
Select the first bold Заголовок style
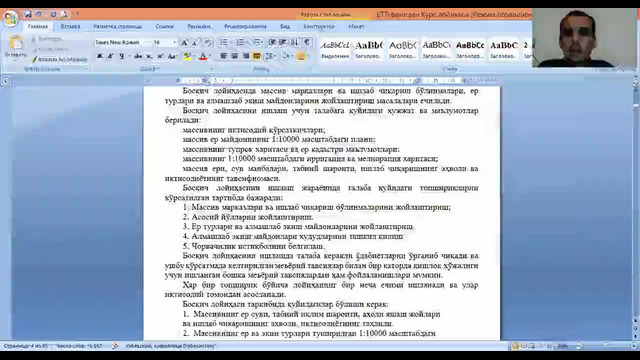[x=368, y=50]
